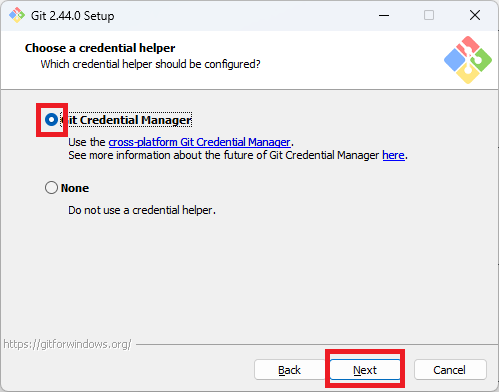Click the large Git logo in the header
This screenshot has height=392, width=499.
(x=468, y=60)
